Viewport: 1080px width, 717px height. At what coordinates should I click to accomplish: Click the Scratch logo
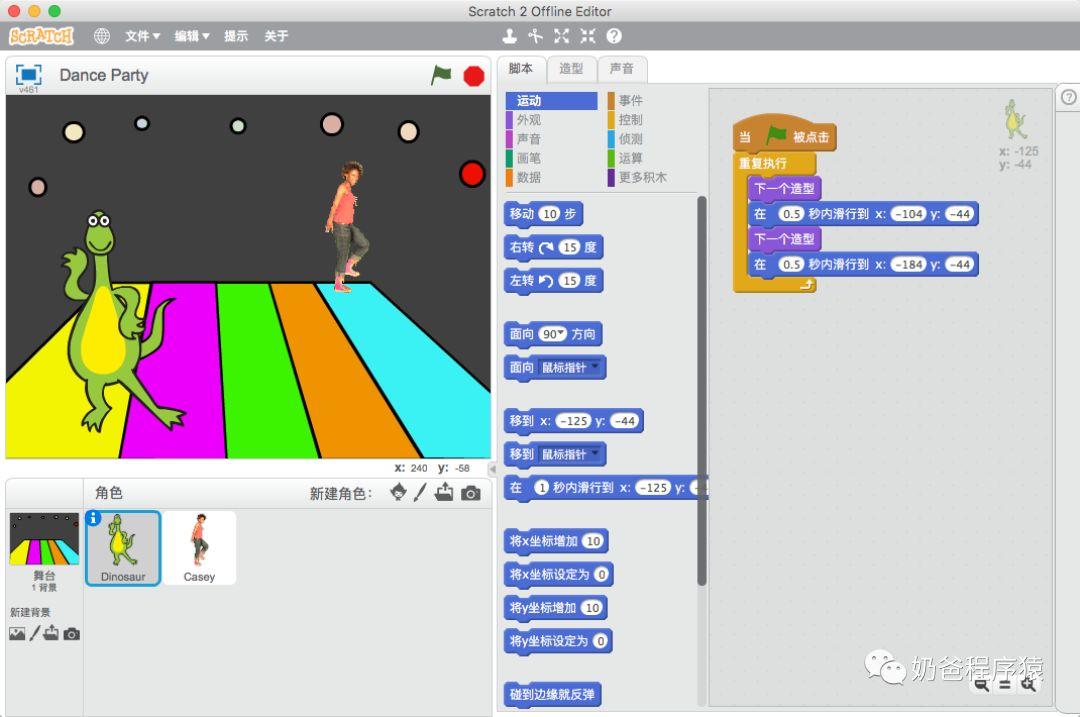point(41,36)
